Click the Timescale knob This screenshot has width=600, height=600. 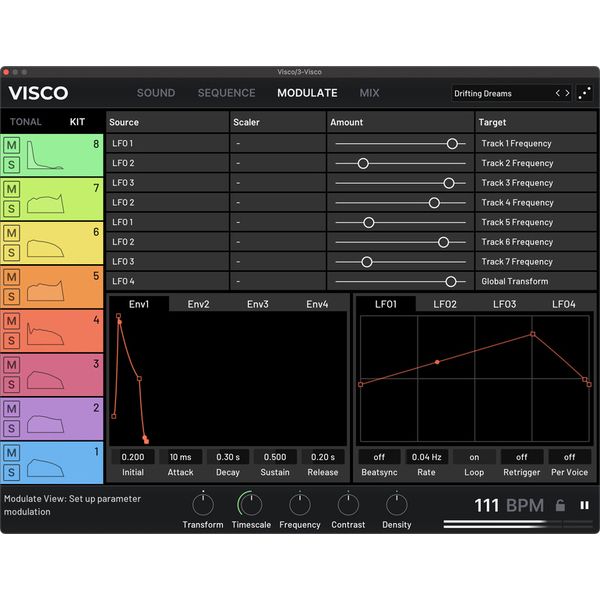tap(250, 504)
